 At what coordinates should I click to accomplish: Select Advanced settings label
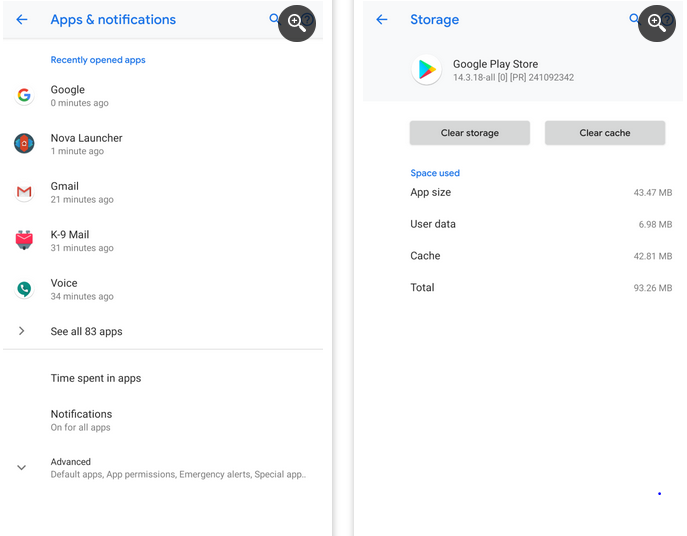pos(71,461)
